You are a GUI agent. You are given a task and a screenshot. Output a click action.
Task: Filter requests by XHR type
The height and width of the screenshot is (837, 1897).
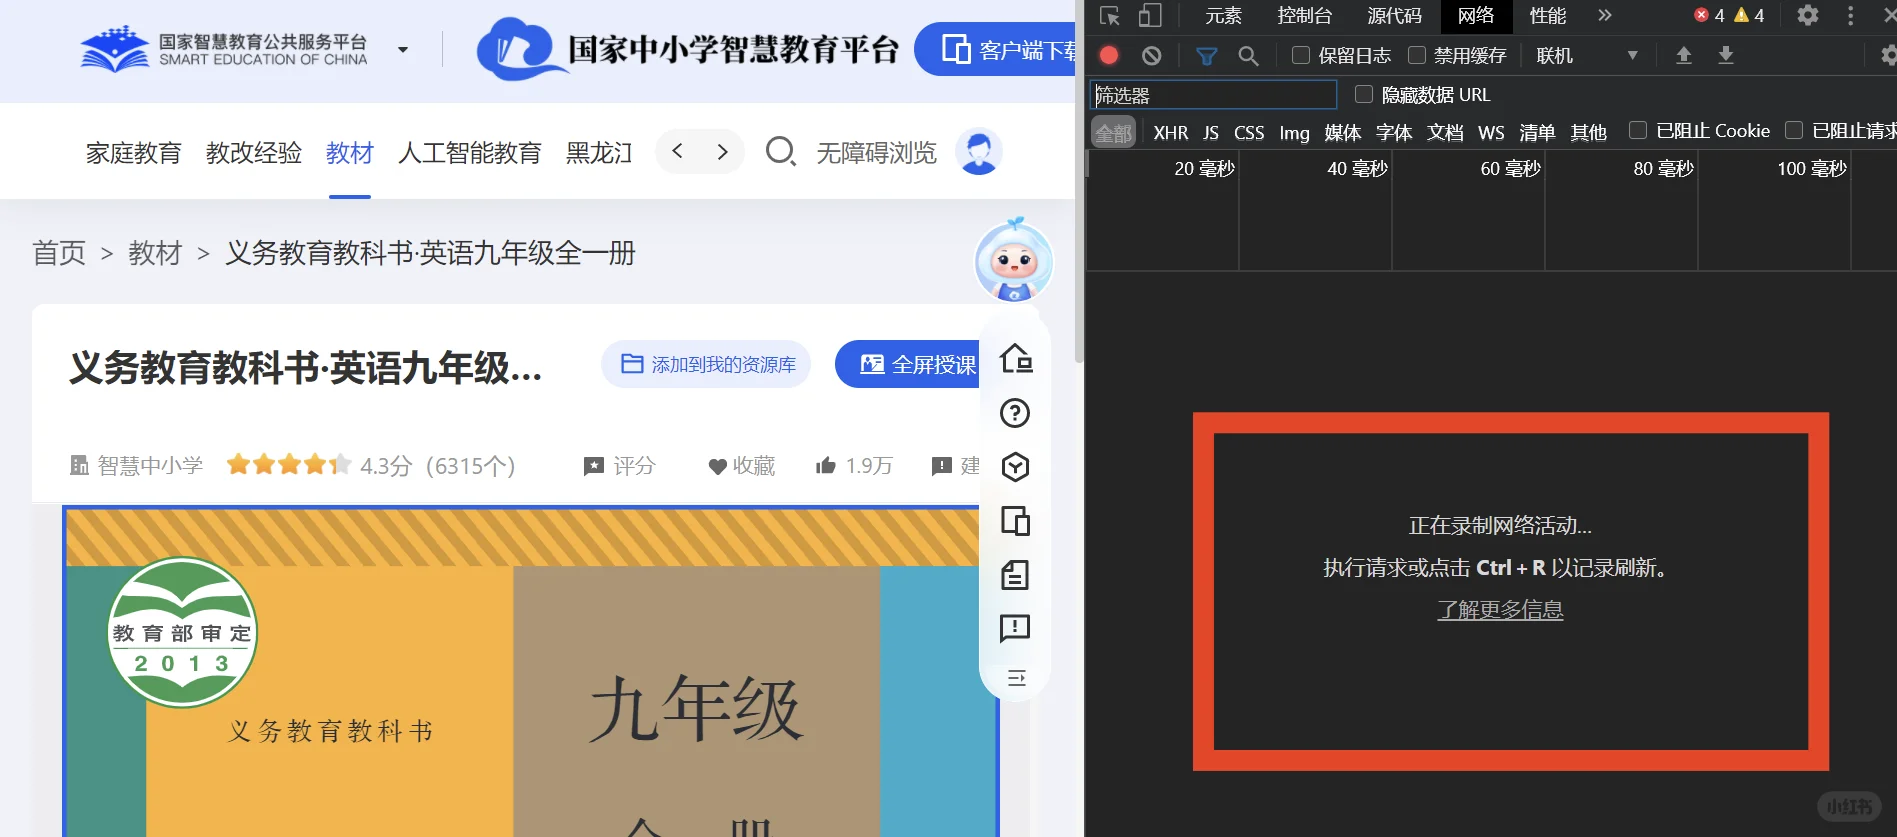coord(1171,133)
